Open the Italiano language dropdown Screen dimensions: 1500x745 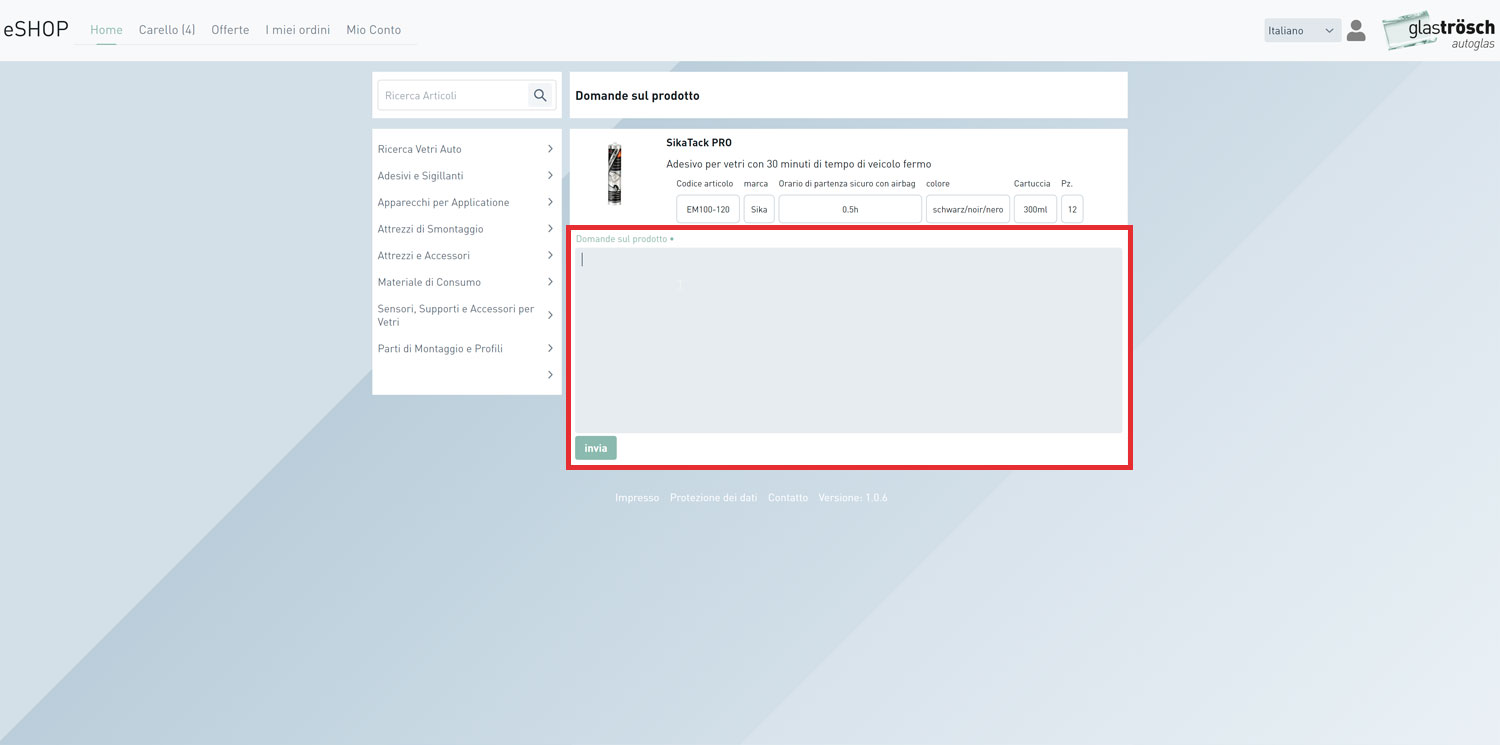tap(1302, 31)
